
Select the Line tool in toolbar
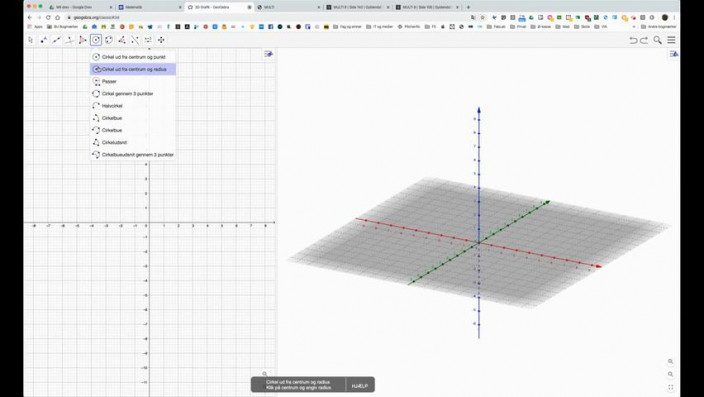(57, 40)
